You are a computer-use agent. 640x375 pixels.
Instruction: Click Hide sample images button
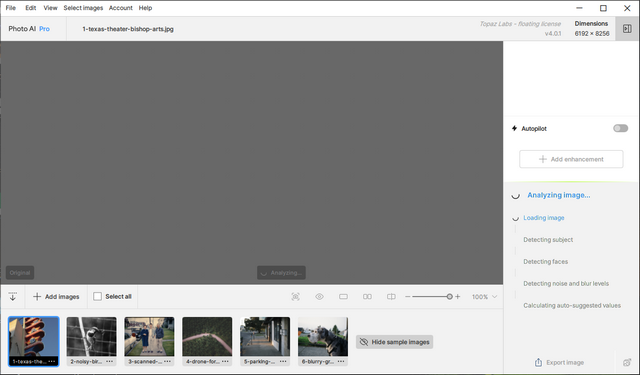394,342
